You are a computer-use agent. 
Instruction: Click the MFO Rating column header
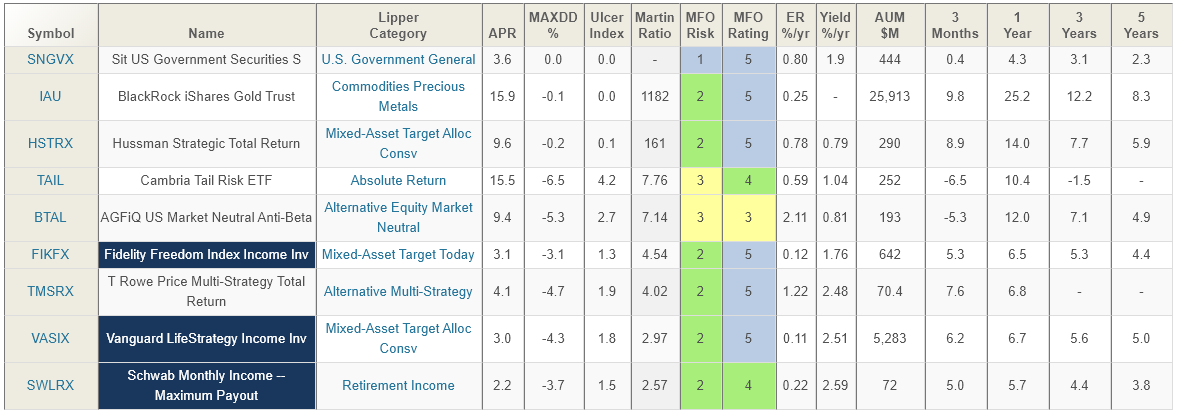tap(748, 26)
